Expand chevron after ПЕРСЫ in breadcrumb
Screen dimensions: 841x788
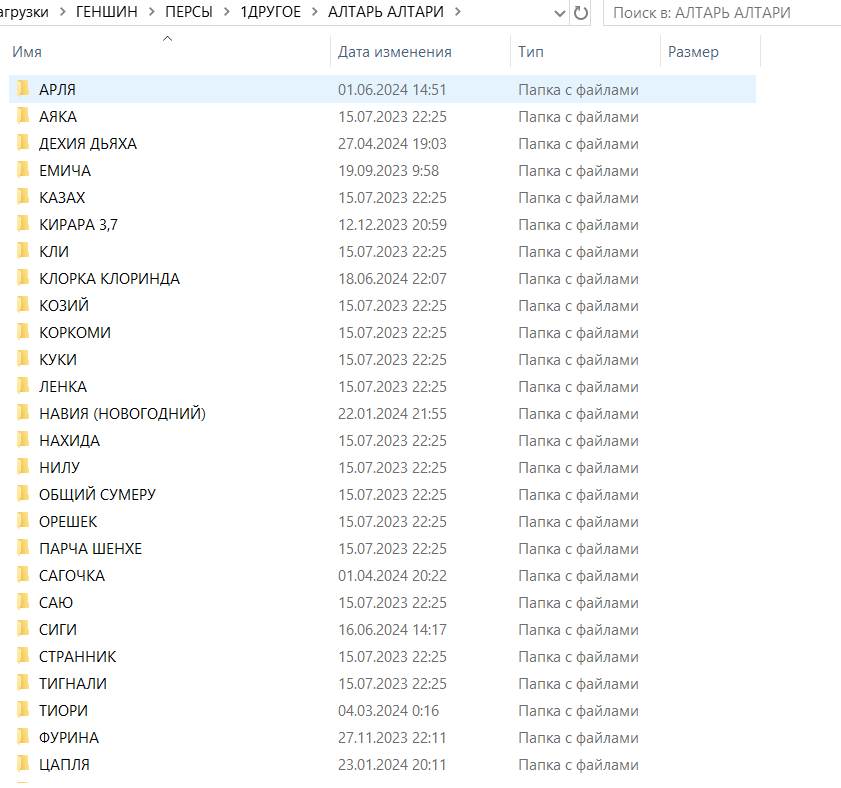point(226,12)
